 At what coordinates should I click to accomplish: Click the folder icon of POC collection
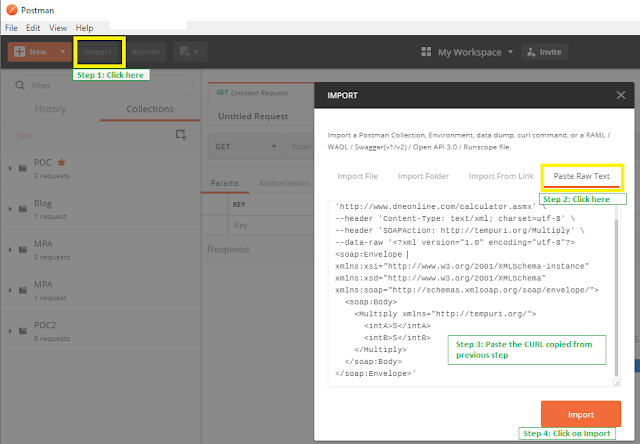(23, 168)
